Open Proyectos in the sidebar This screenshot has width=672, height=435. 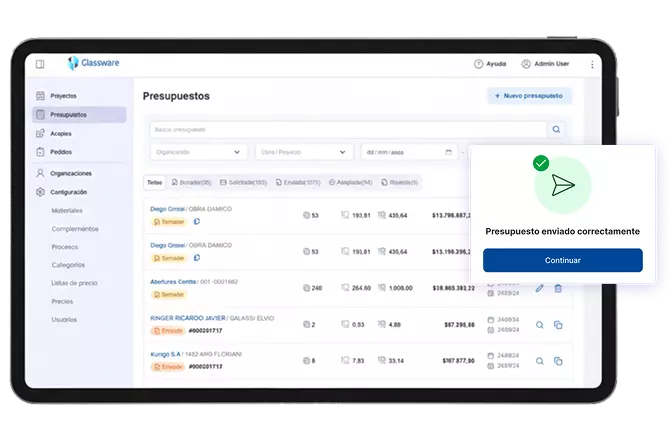point(63,95)
